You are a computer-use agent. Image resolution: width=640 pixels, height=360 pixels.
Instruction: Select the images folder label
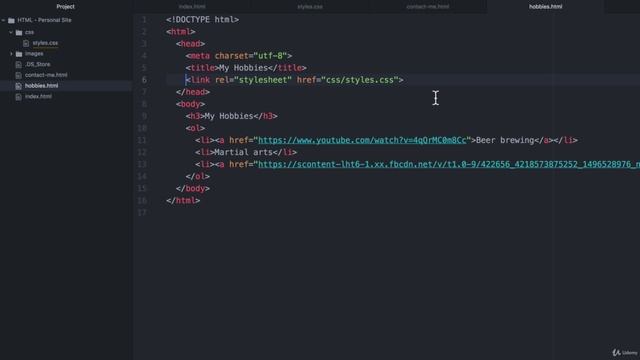[x=34, y=53]
